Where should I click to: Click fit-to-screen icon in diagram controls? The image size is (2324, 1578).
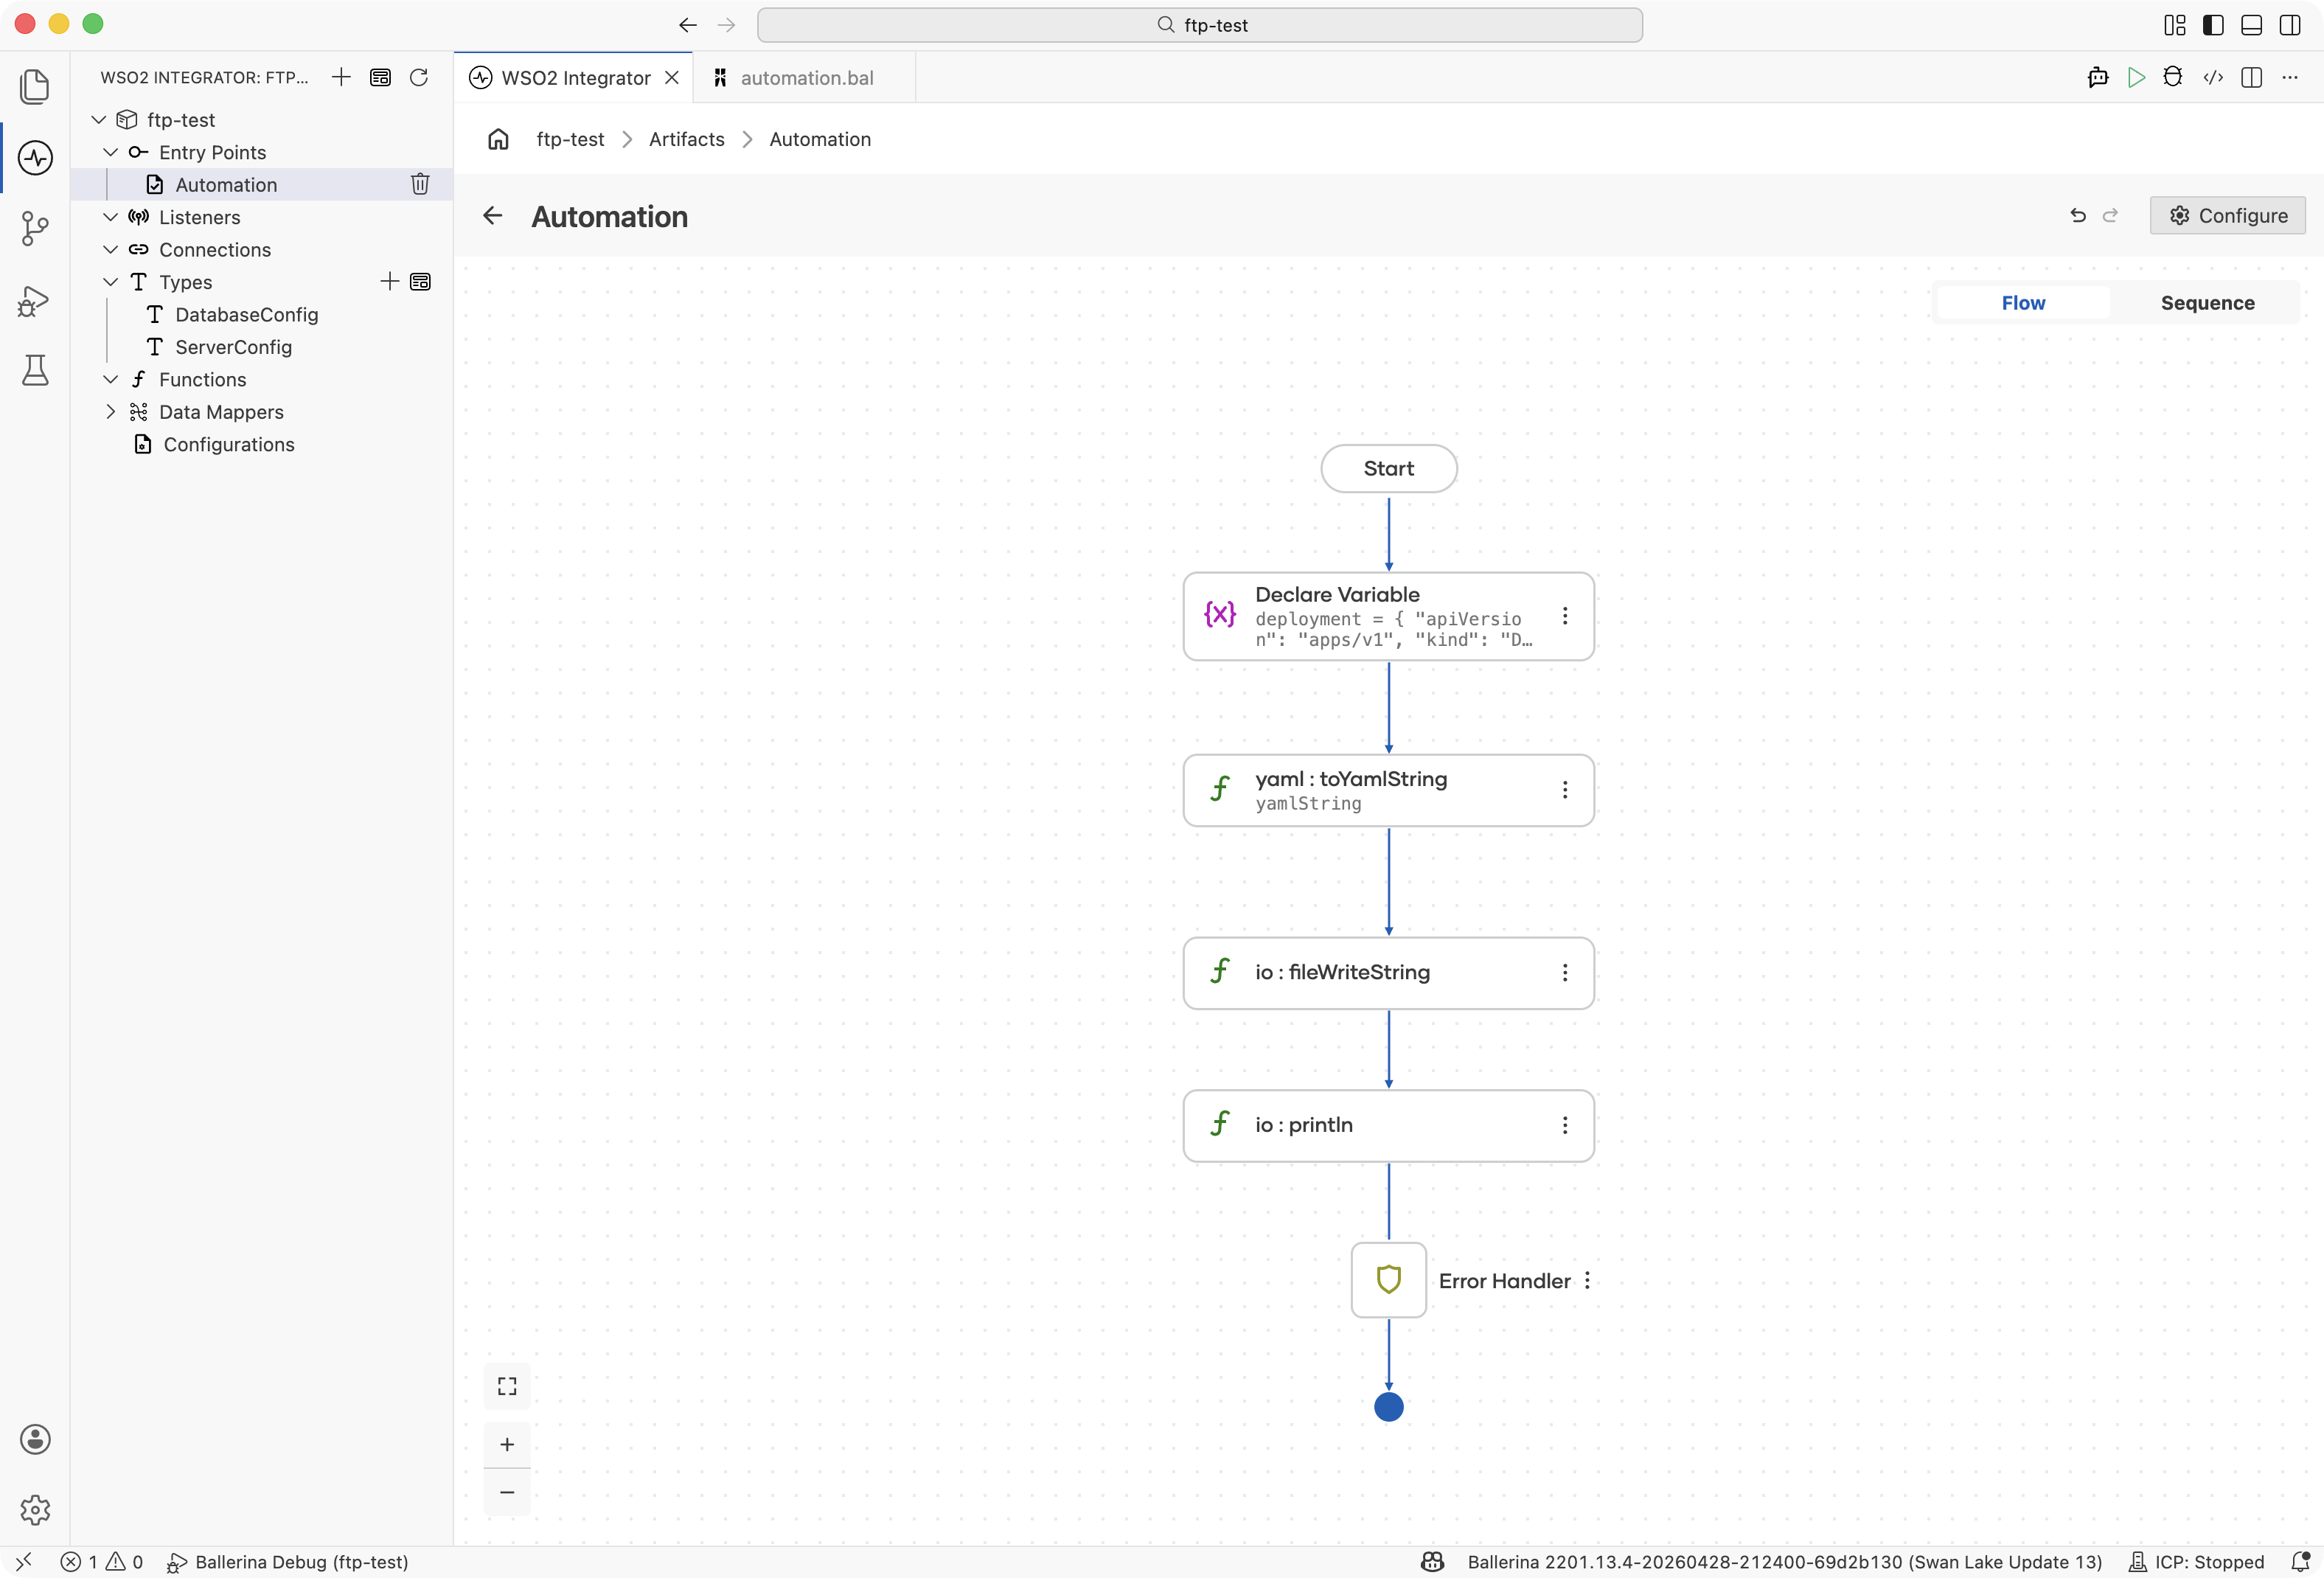507,1386
